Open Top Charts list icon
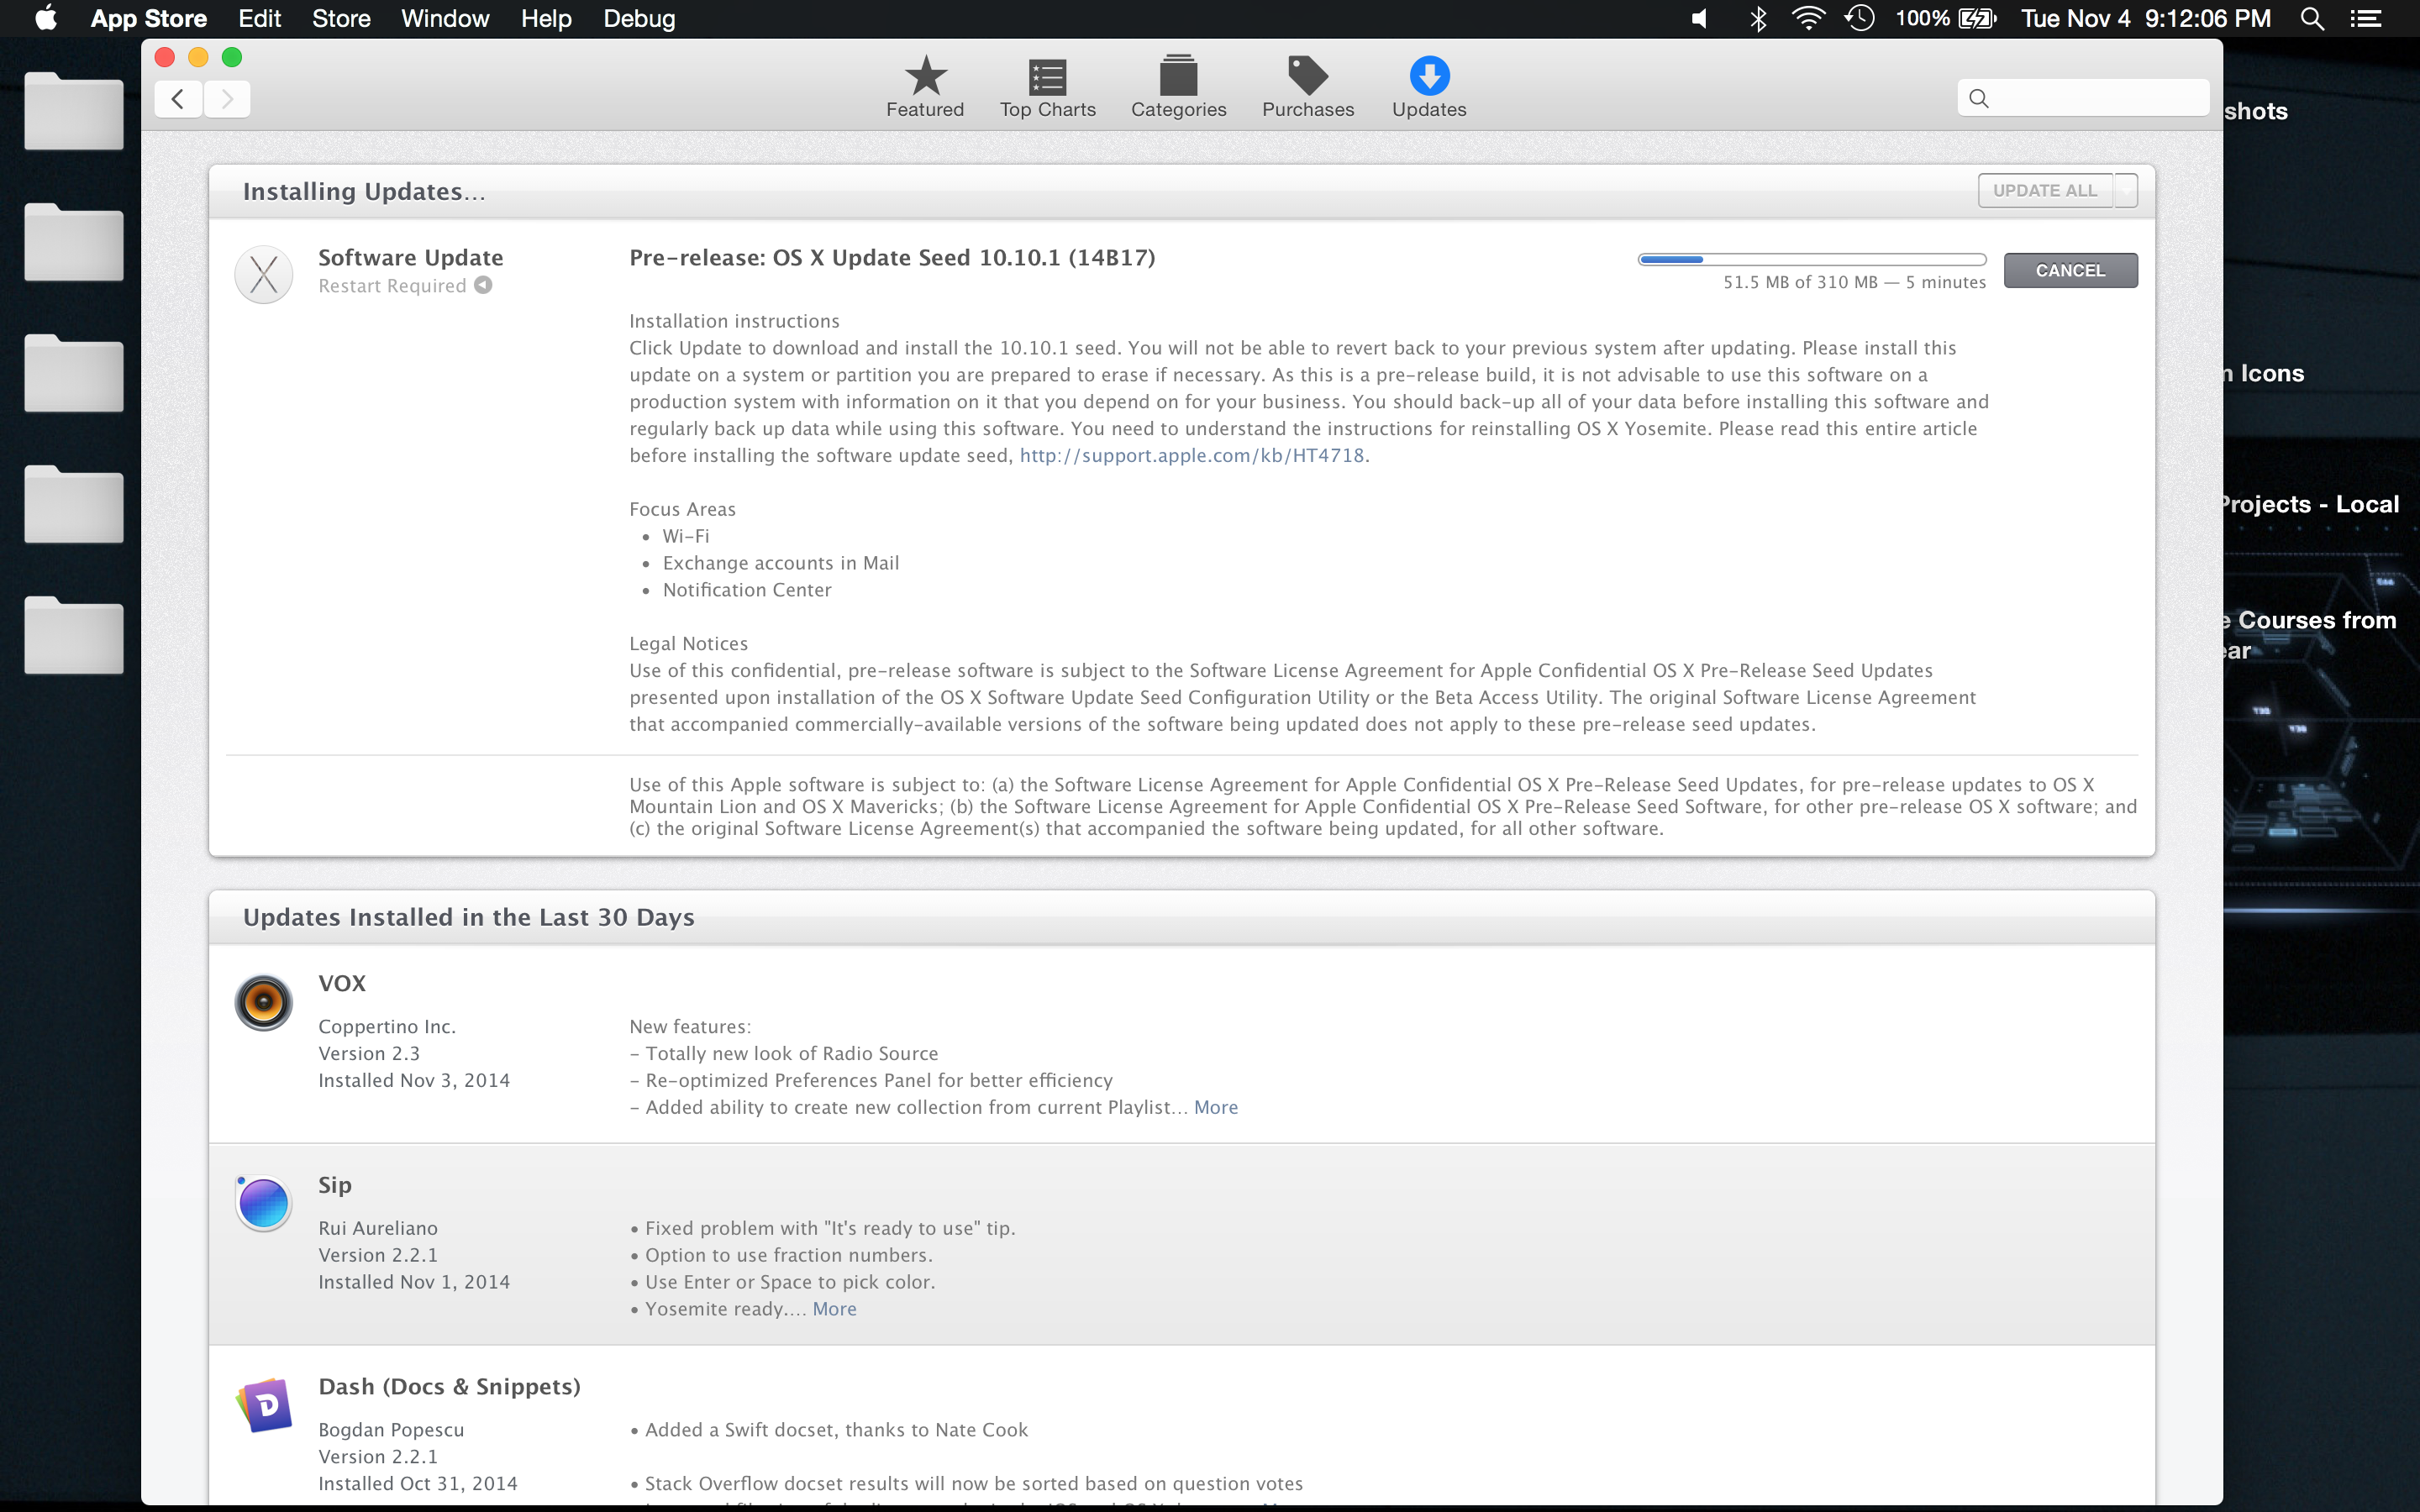2420x1512 pixels. (x=1047, y=77)
